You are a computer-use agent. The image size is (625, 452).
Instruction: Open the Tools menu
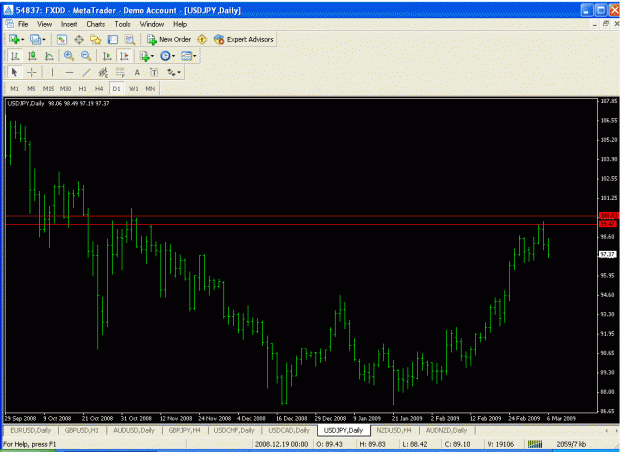point(122,24)
